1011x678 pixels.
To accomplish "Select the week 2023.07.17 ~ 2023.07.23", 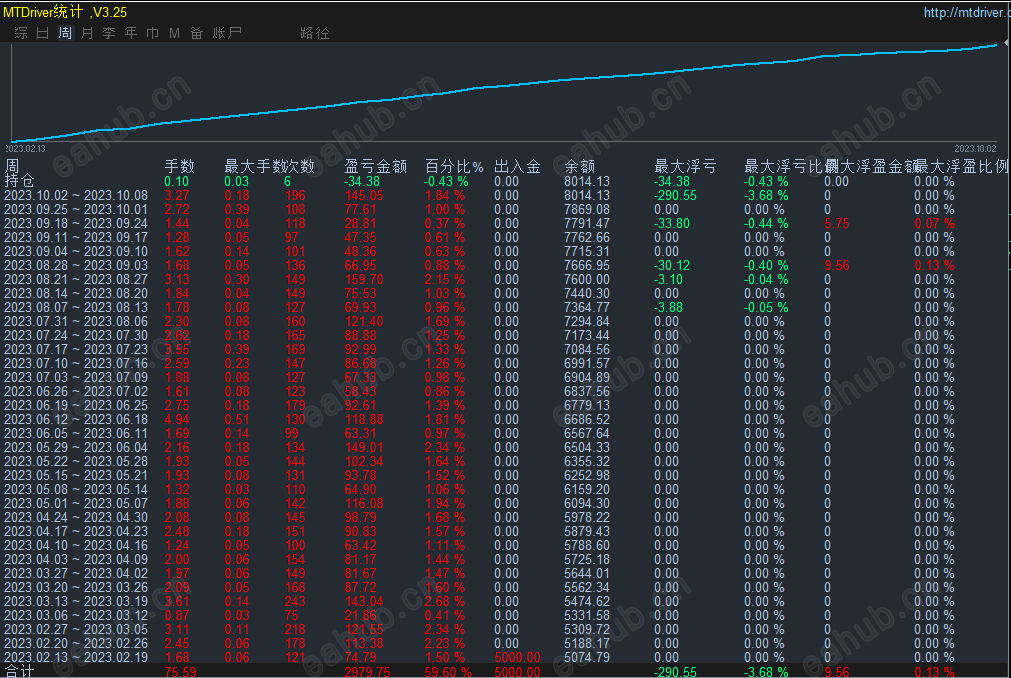I will (x=76, y=349).
